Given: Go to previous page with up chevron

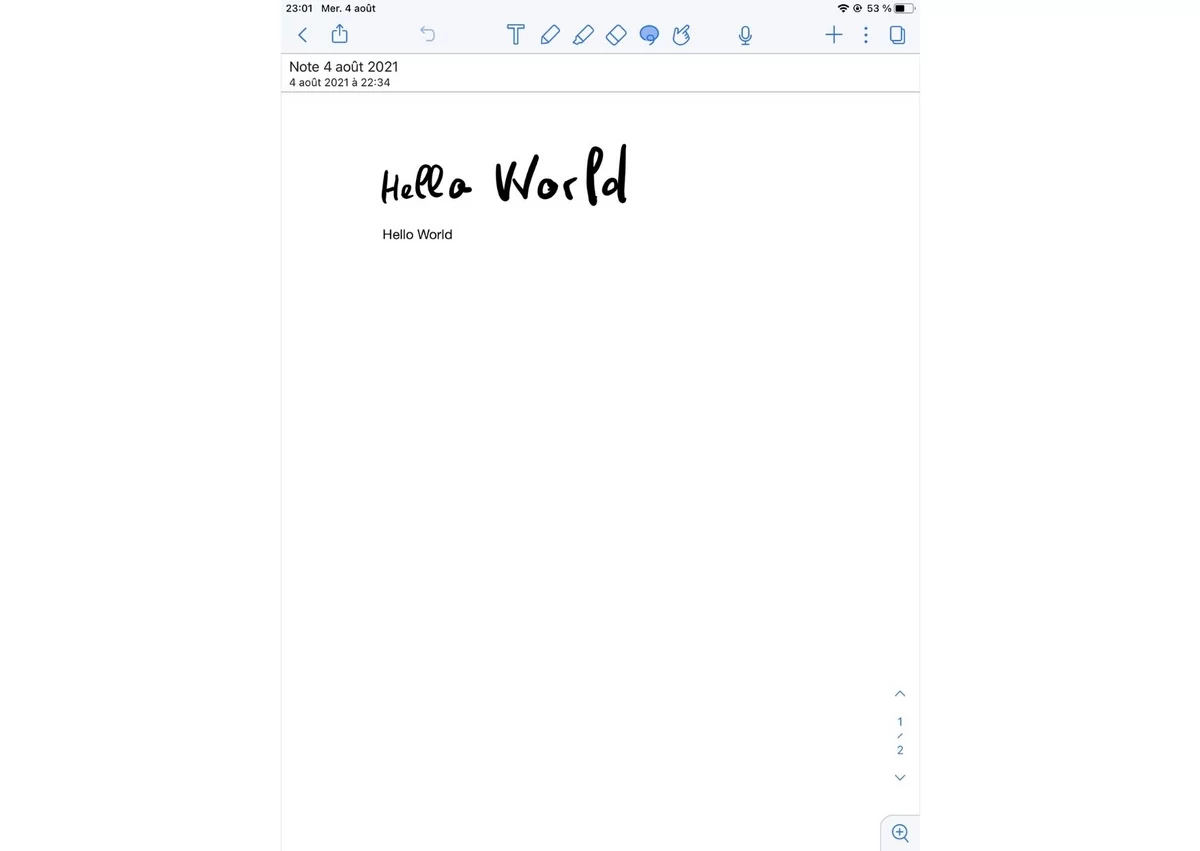Looking at the screenshot, I should (x=900, y=693).
